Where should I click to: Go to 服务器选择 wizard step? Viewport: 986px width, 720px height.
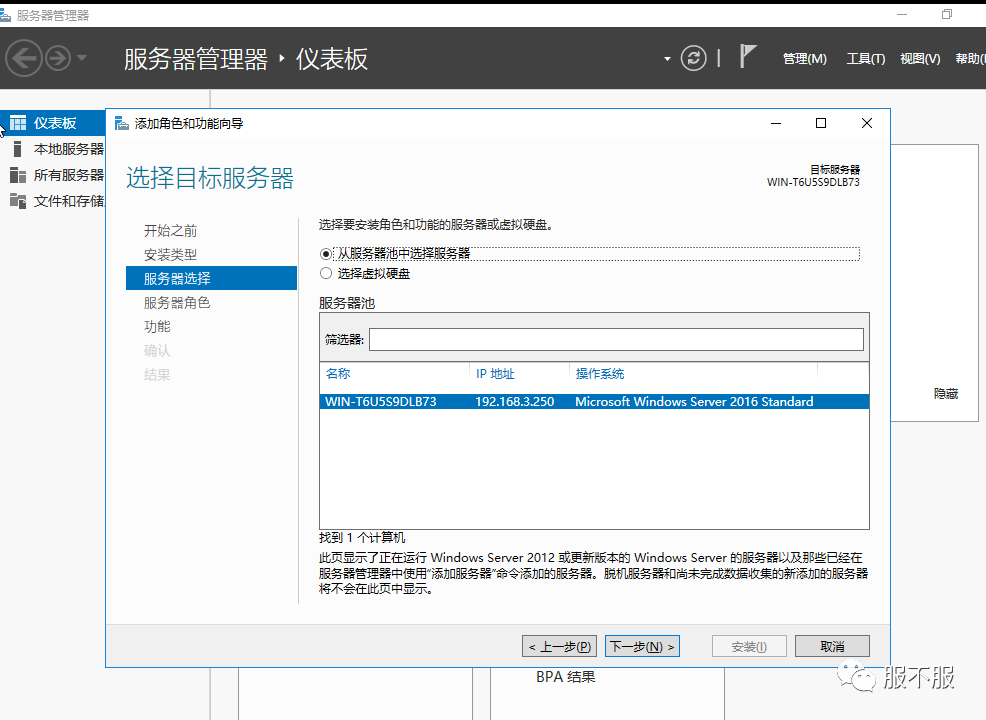pyautogui.click(x=211, y=278)
